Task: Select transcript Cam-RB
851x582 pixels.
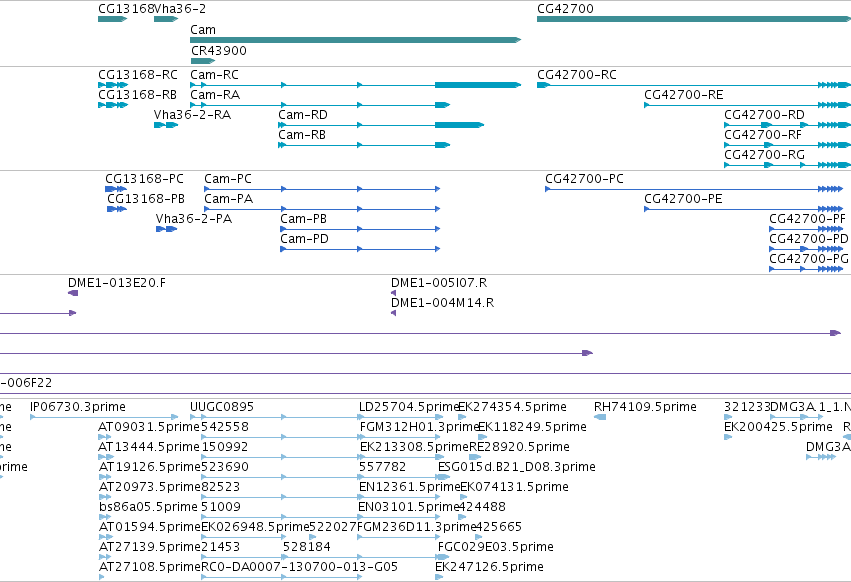Action: pyautogui.click(x=364, y=145)
